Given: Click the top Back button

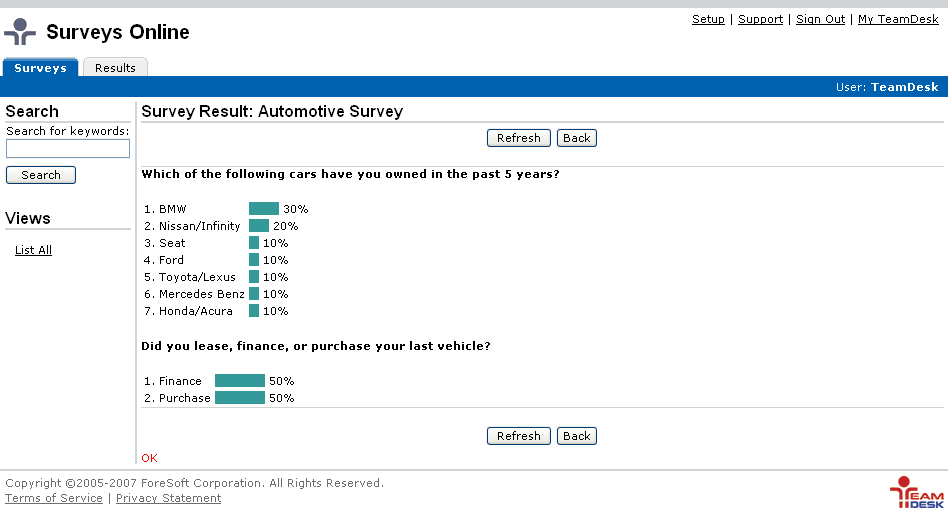Looking at the screenshot, I should [x=576, y=138].
